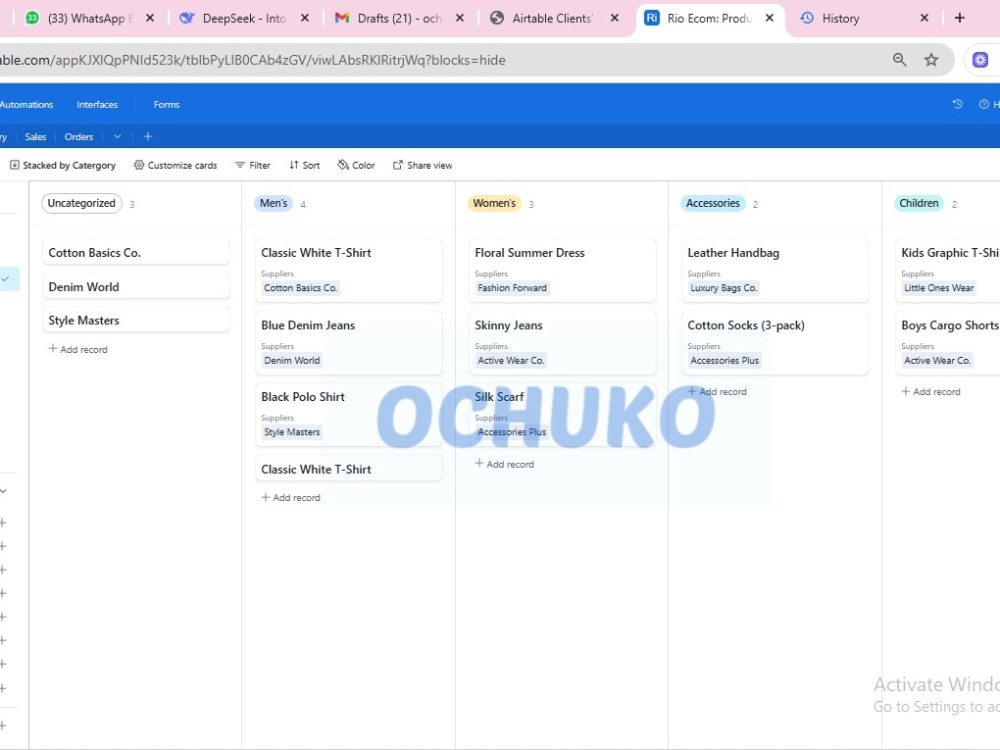This screenshot has height=750, width=1000.
Task: Open the base history clock icon
Action: point(957,104)
